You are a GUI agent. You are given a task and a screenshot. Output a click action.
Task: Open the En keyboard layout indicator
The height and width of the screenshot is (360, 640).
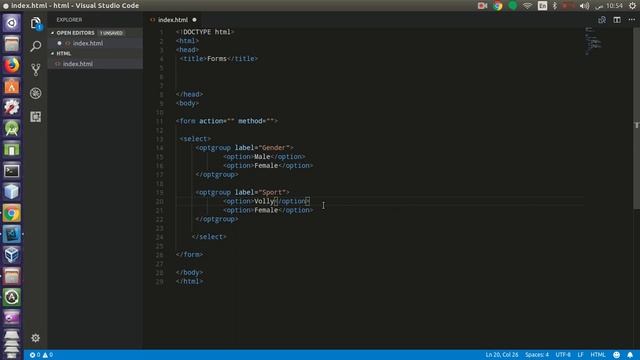542,6
